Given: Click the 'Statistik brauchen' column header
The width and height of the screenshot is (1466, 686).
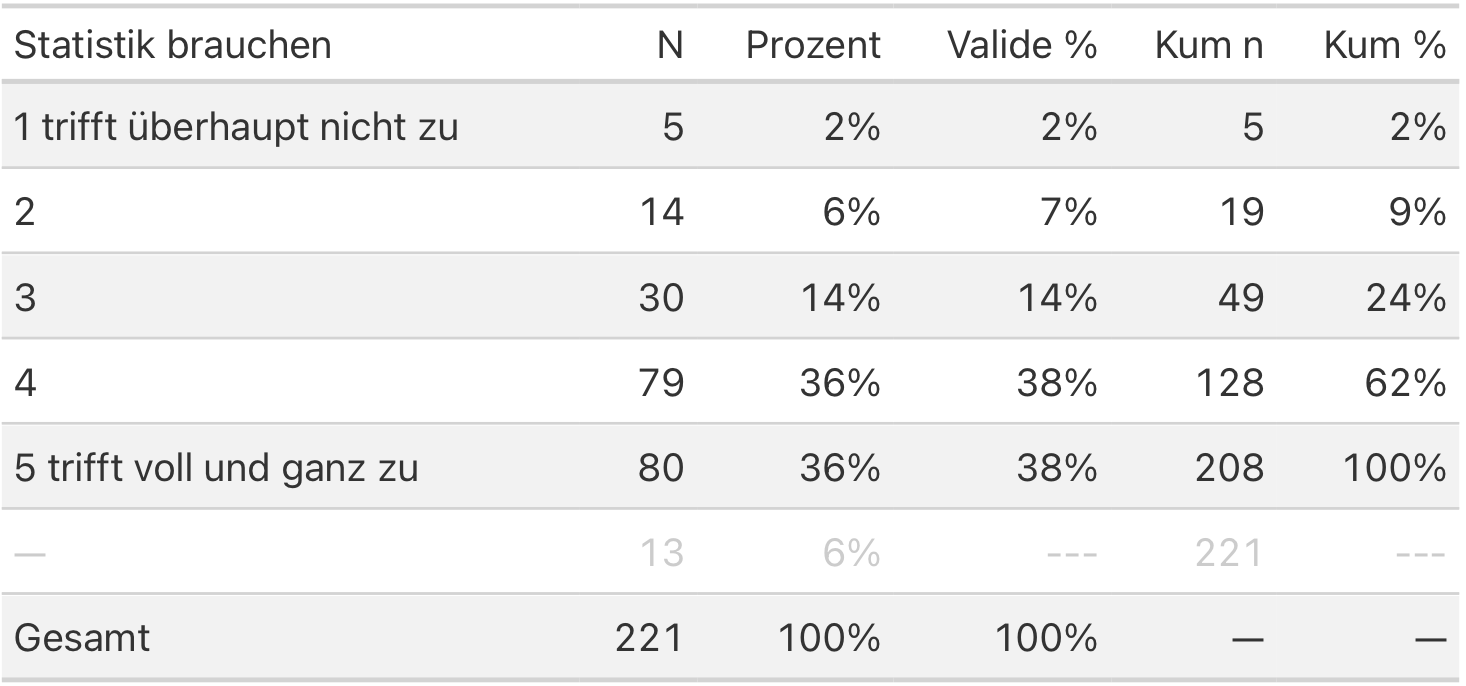Looking at the screenshot, I should click(172, 45).
